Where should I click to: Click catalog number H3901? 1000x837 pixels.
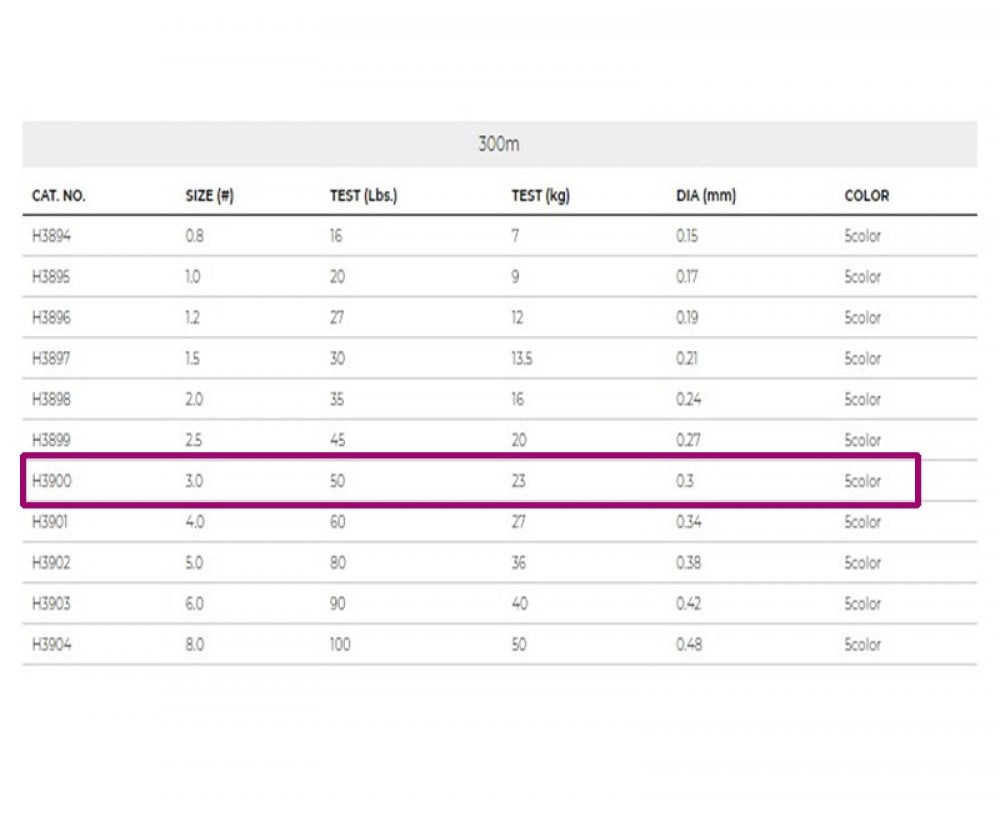point(52,522)
